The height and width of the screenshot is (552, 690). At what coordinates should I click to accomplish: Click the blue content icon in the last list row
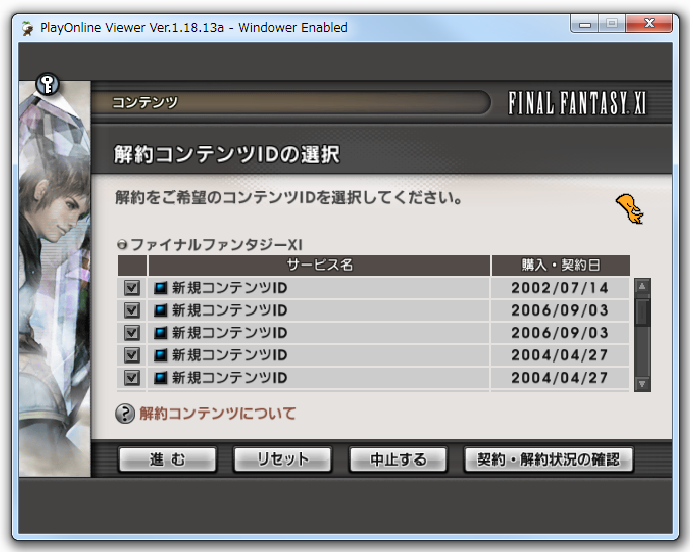[x=160, y=378]
